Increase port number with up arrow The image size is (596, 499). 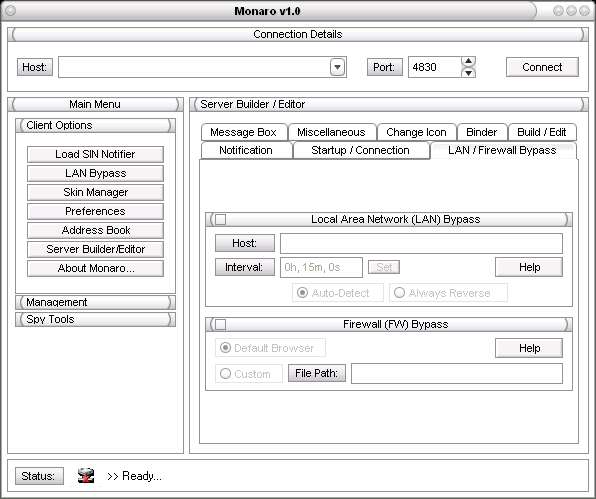468,61
